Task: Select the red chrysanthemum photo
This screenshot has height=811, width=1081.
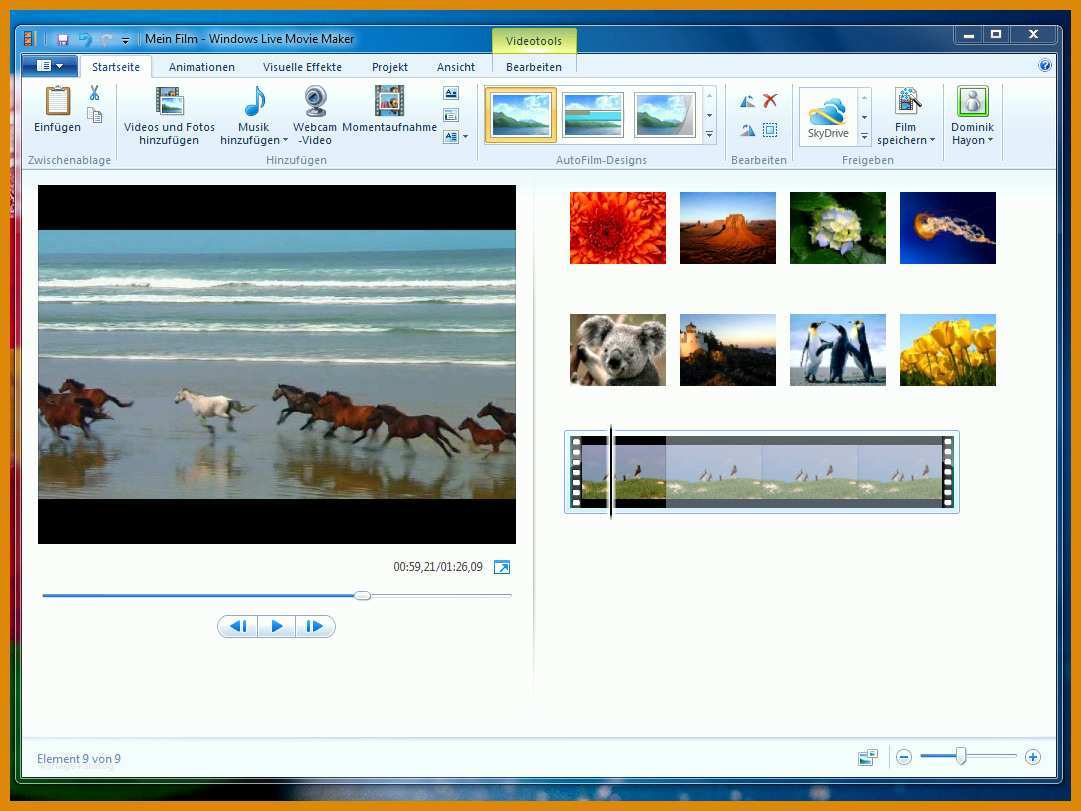Action: pos(618,228)
